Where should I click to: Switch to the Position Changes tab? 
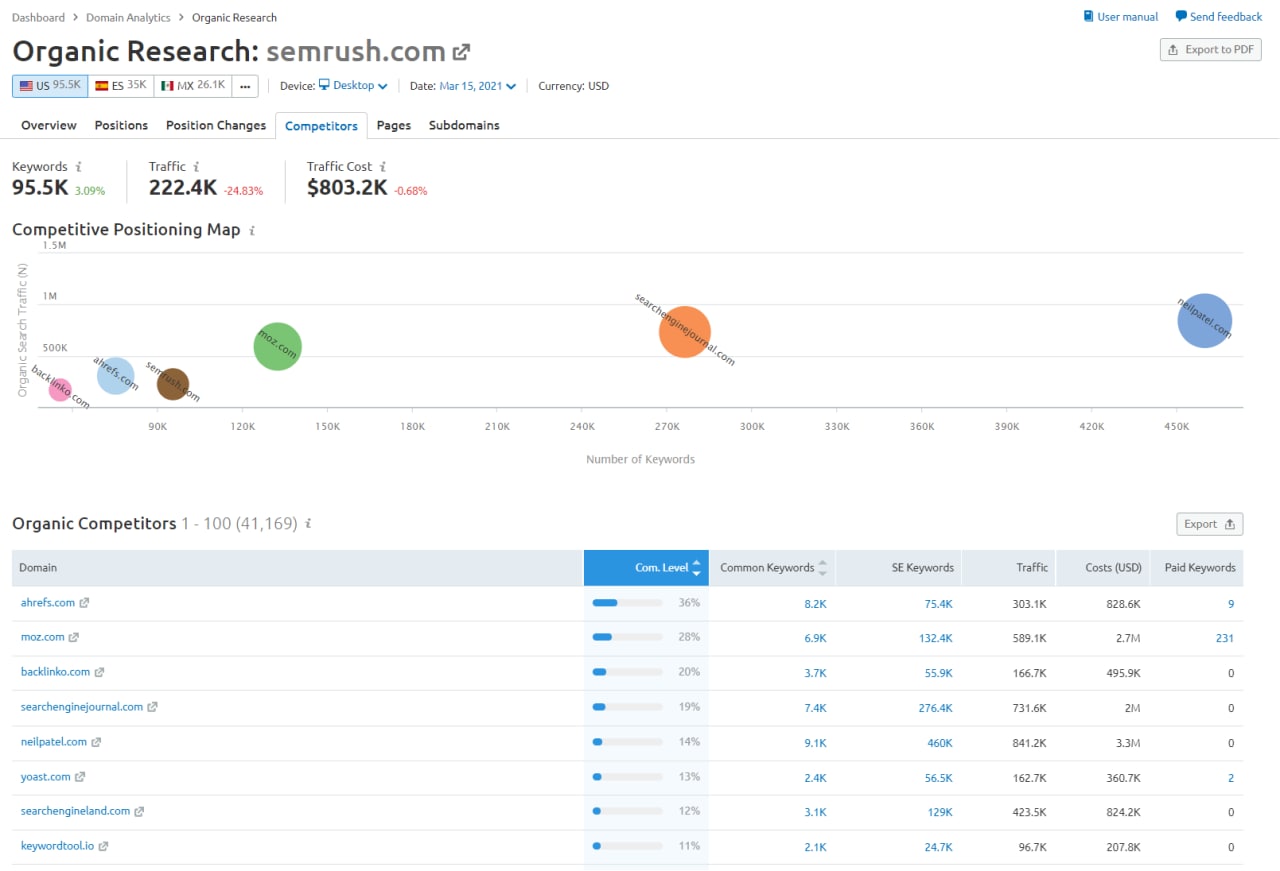(216, 125)
